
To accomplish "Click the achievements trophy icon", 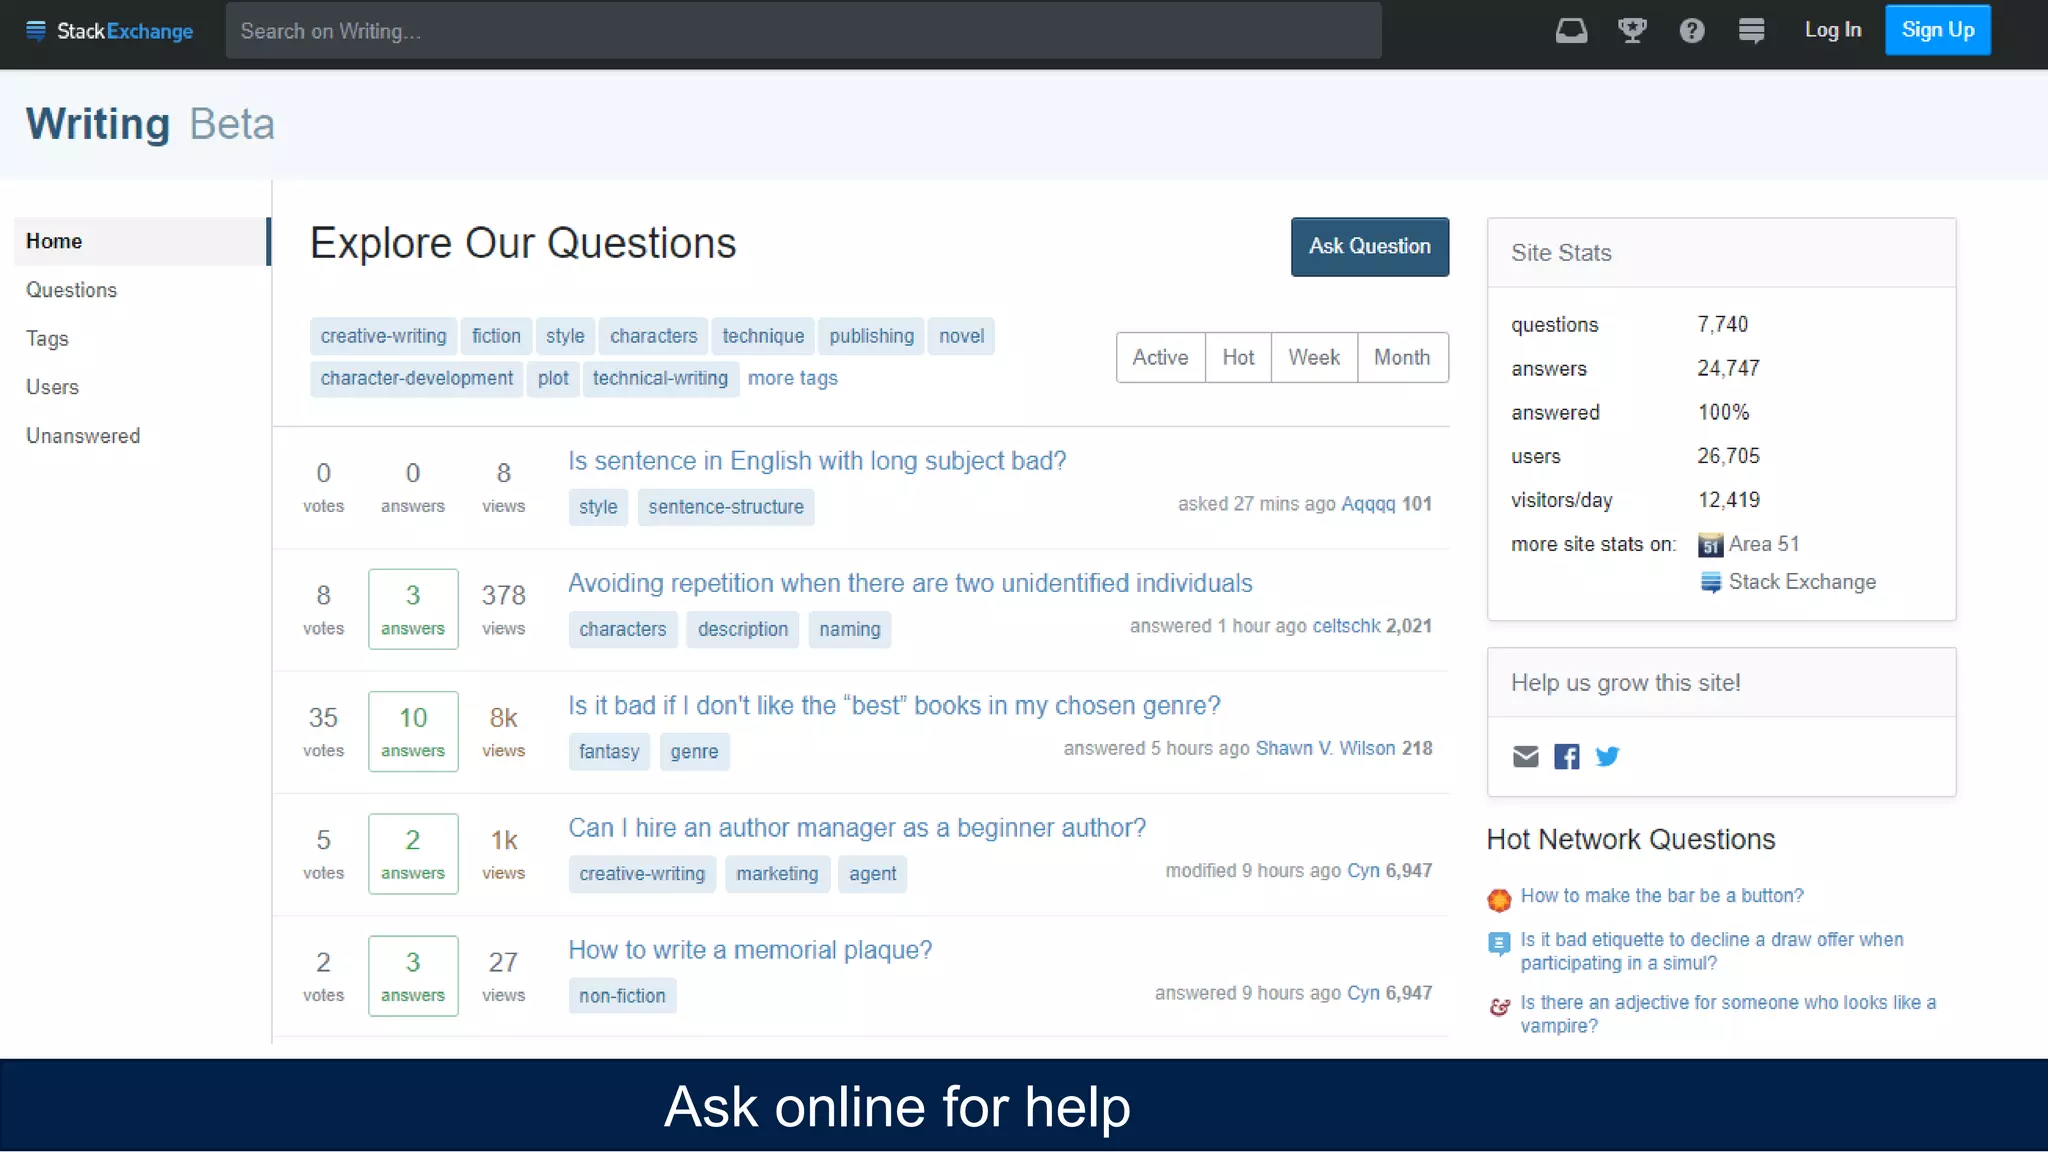I will 1632,31.
